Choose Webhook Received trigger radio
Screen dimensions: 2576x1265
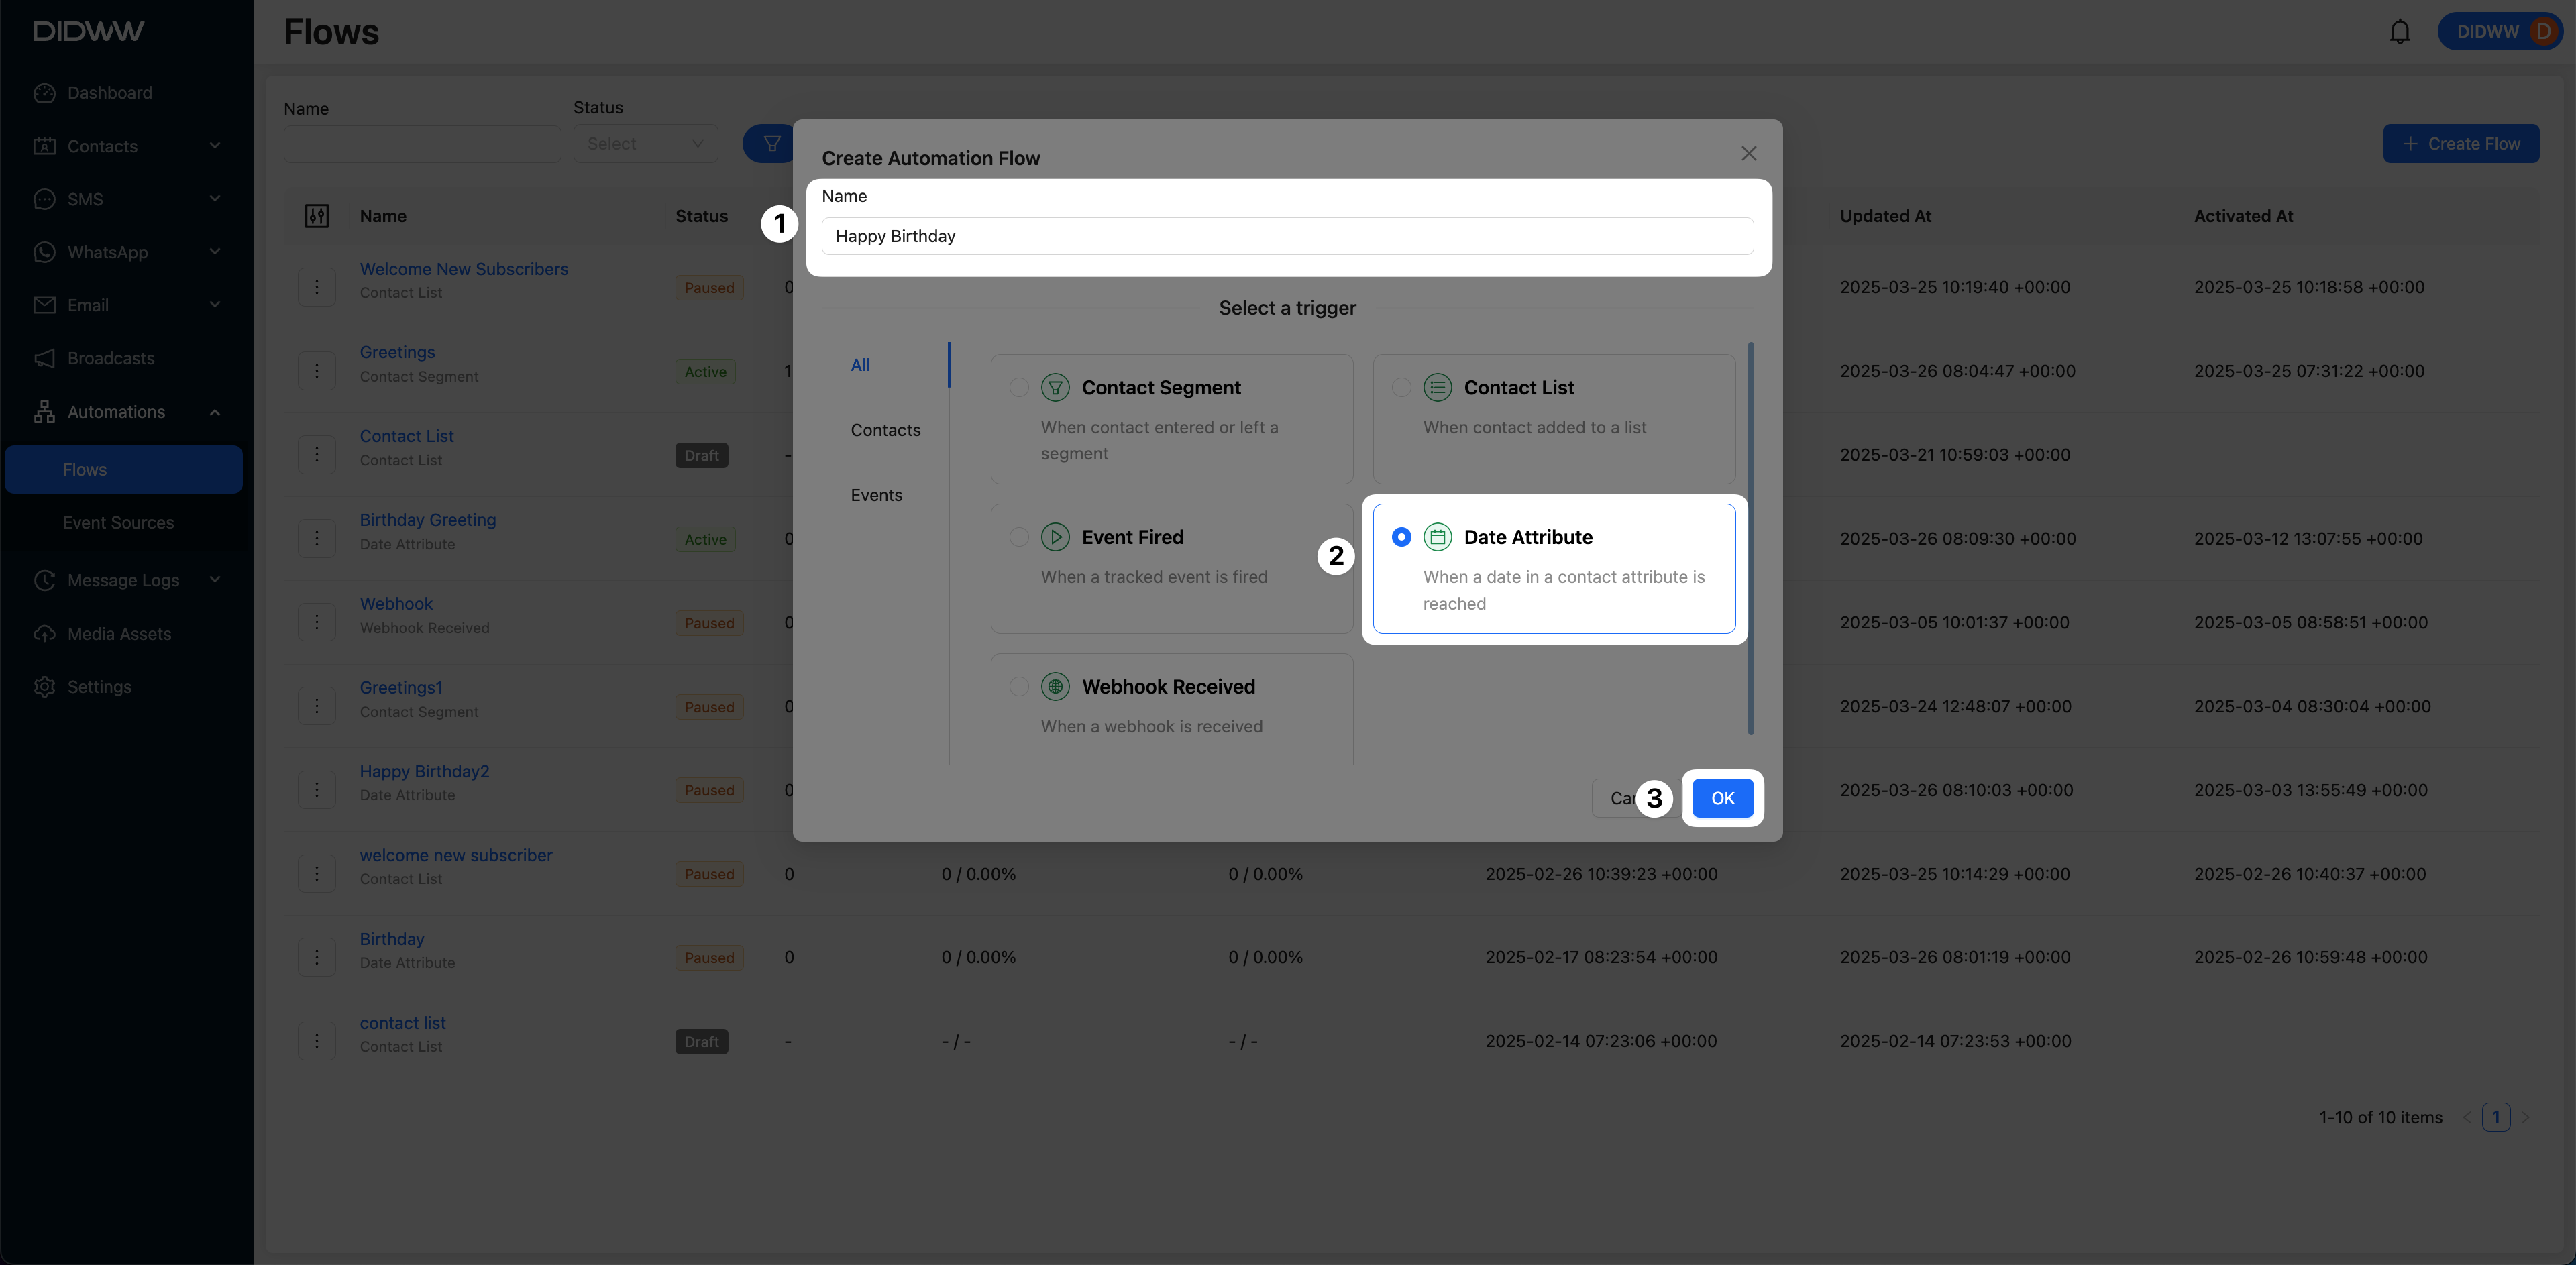click(x=1018, y=686)
